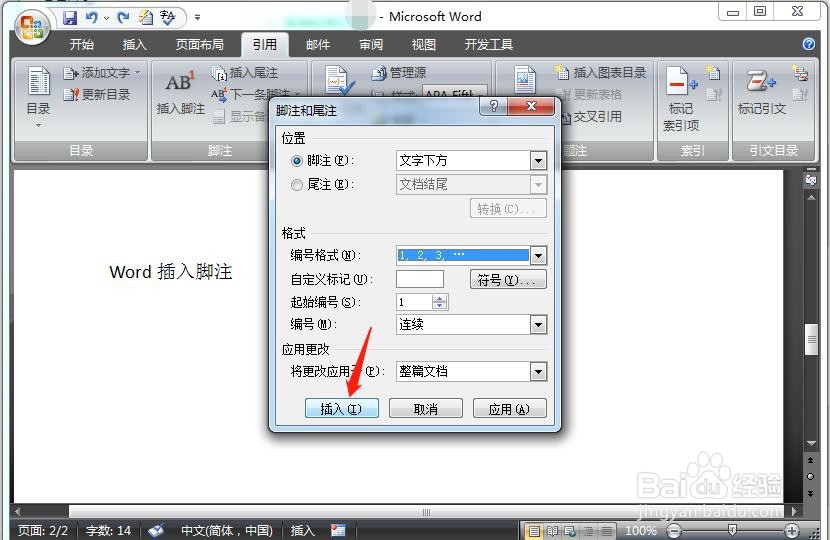Click vertical scrollbar thumb
The image size is (830, 540).
click(x=811, y=339)
